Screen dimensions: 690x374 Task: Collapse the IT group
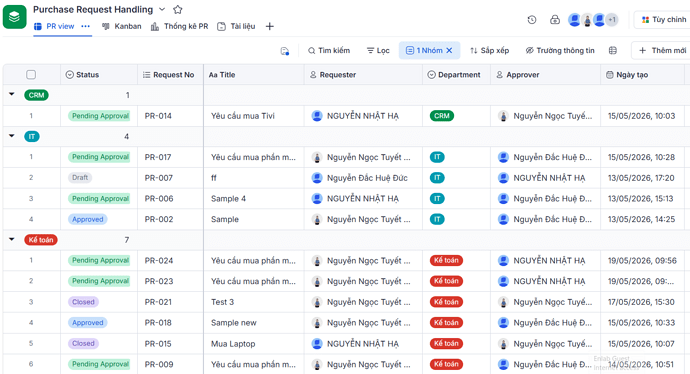(12, 136)
